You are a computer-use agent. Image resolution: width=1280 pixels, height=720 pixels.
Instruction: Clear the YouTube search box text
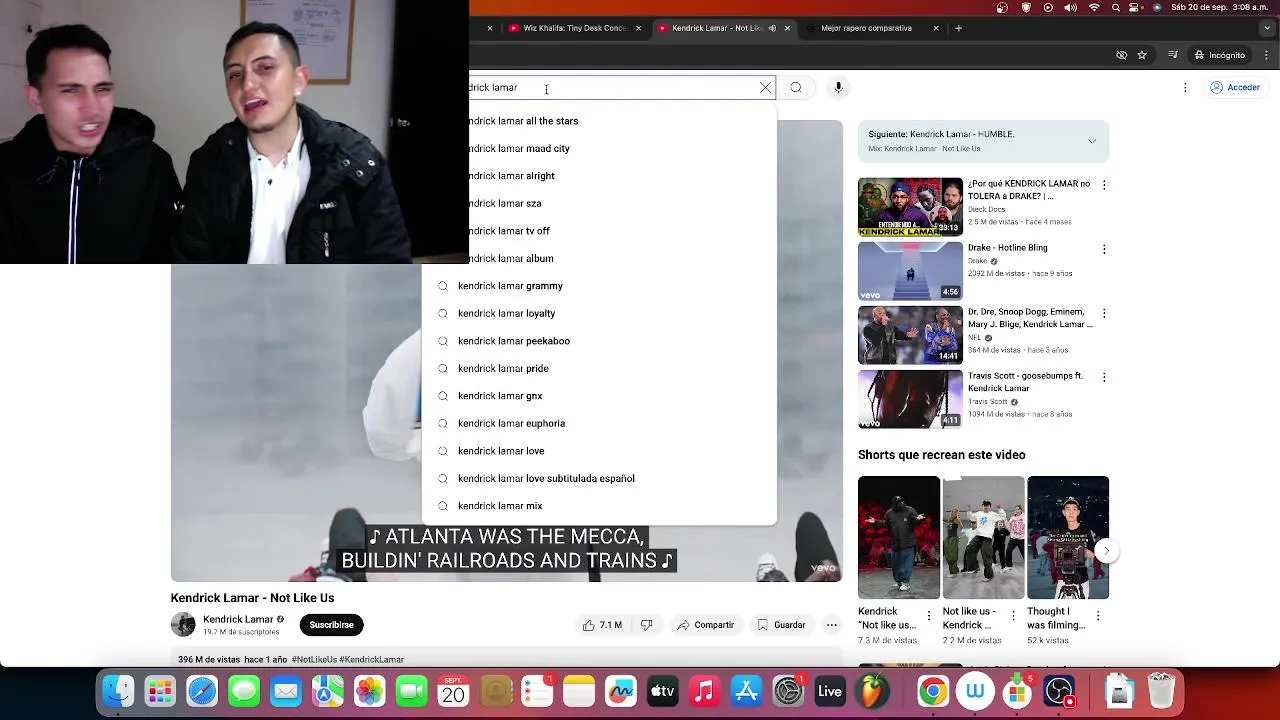[766, 88]
